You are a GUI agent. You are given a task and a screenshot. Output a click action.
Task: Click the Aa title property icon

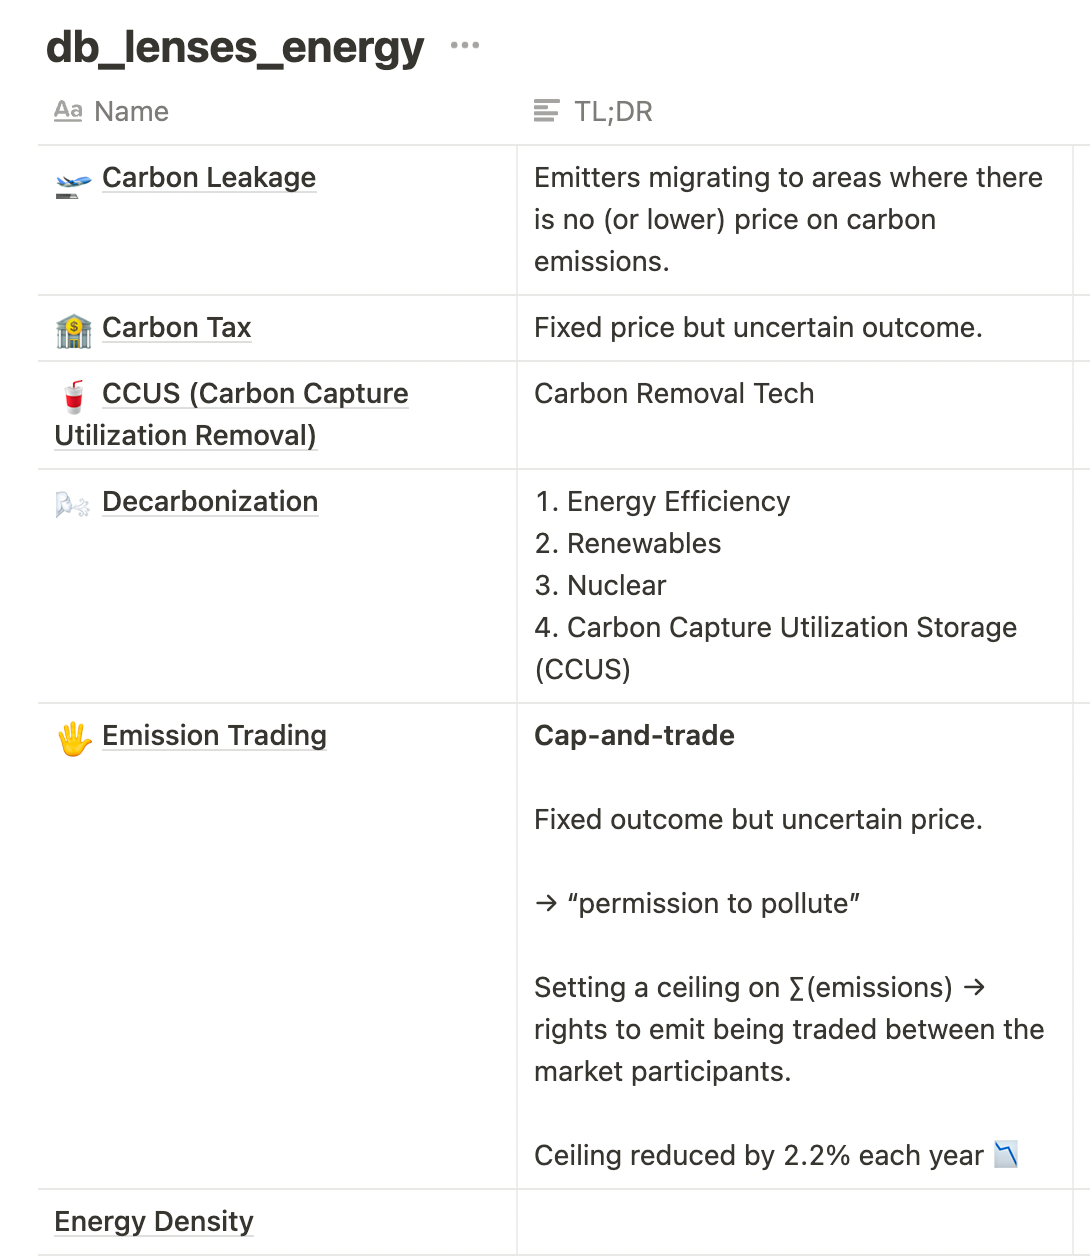68,111
